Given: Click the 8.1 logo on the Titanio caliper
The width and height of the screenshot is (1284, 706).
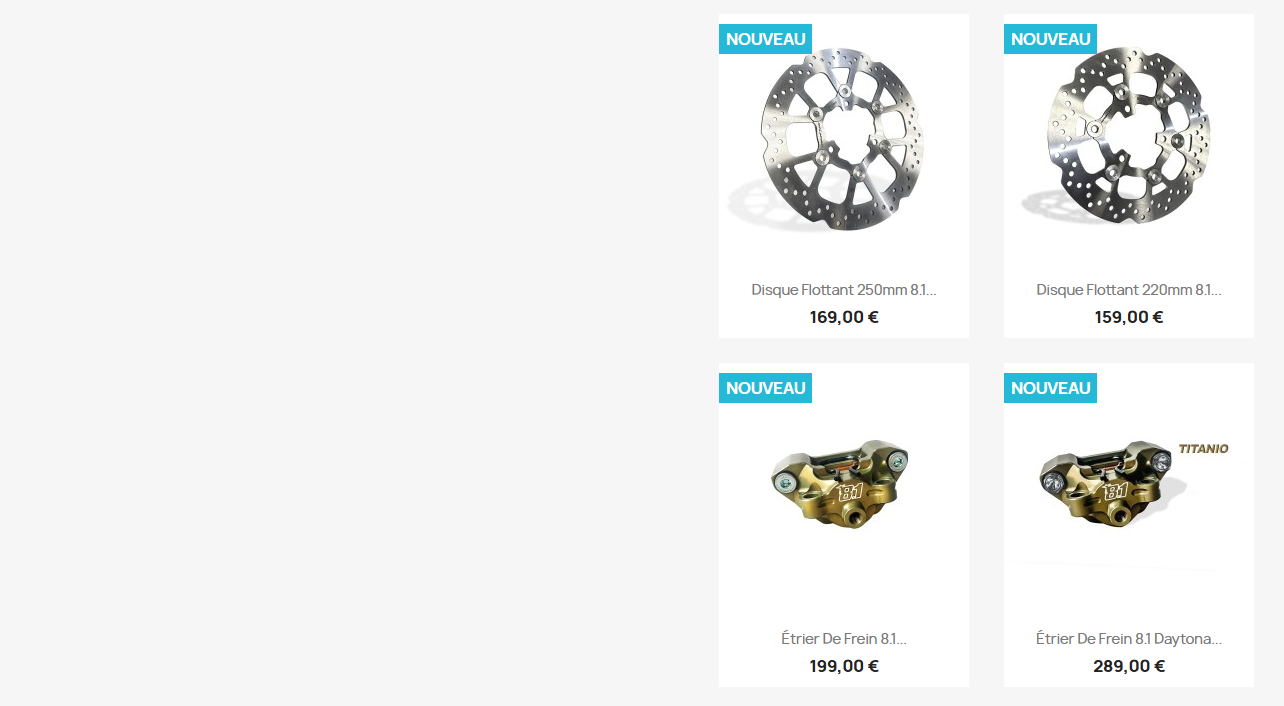Looking at the screenshot, I should point(1117,493).
